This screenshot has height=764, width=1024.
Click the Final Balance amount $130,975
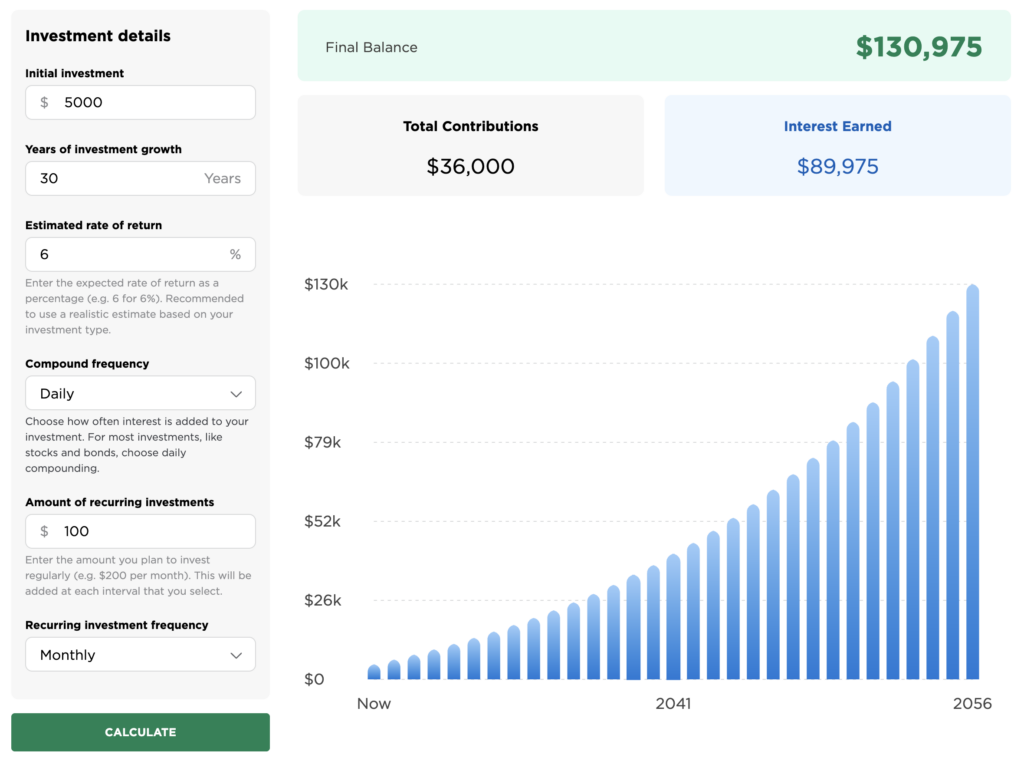click(918, 47)
